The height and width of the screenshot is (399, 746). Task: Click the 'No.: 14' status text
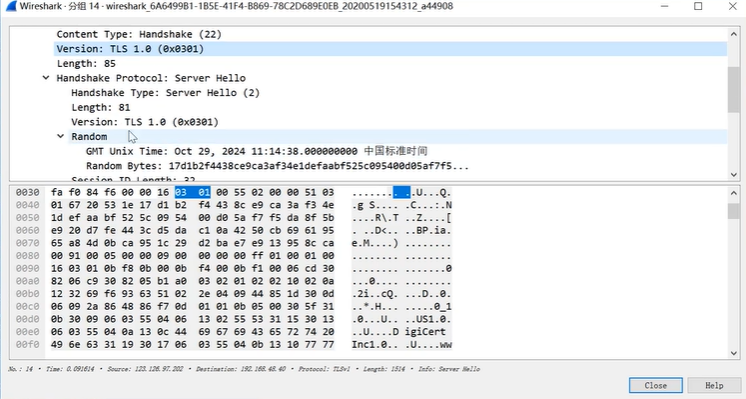point(20,369)
